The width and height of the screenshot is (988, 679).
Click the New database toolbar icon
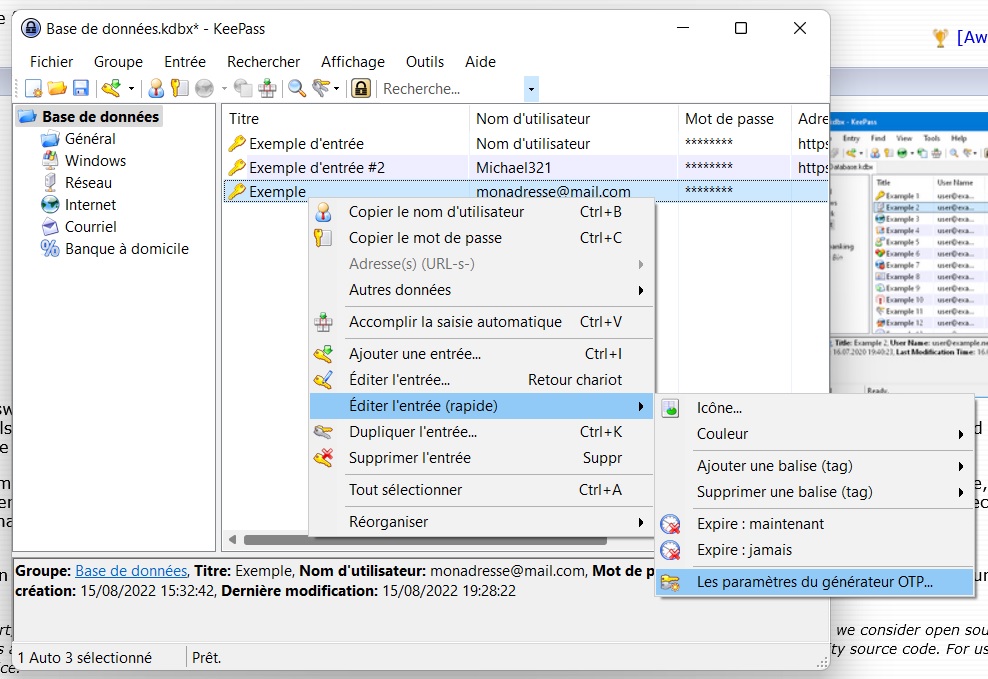(x=34, y=89)
